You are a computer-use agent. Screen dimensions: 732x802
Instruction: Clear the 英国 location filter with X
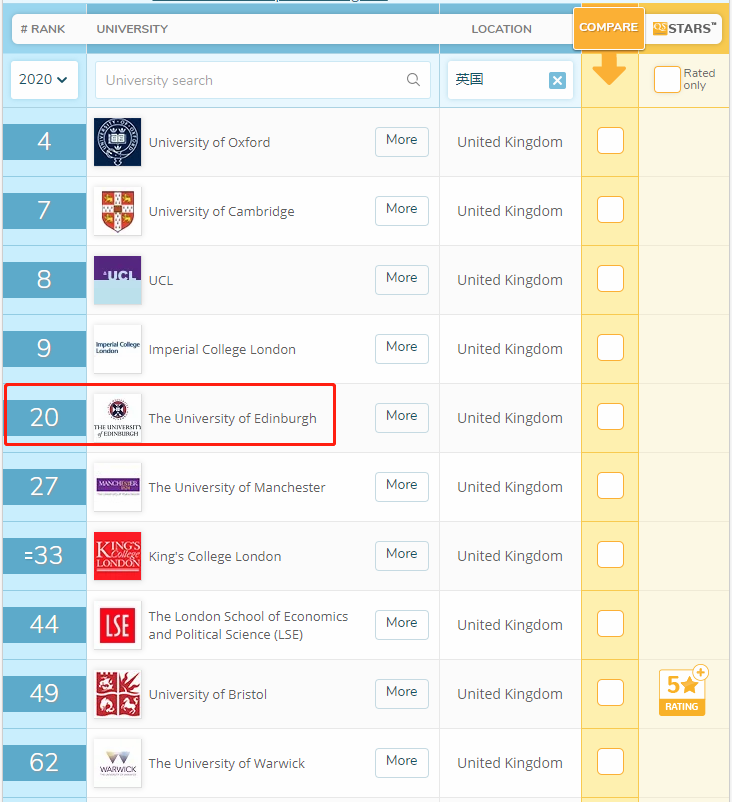pos(557,80)
